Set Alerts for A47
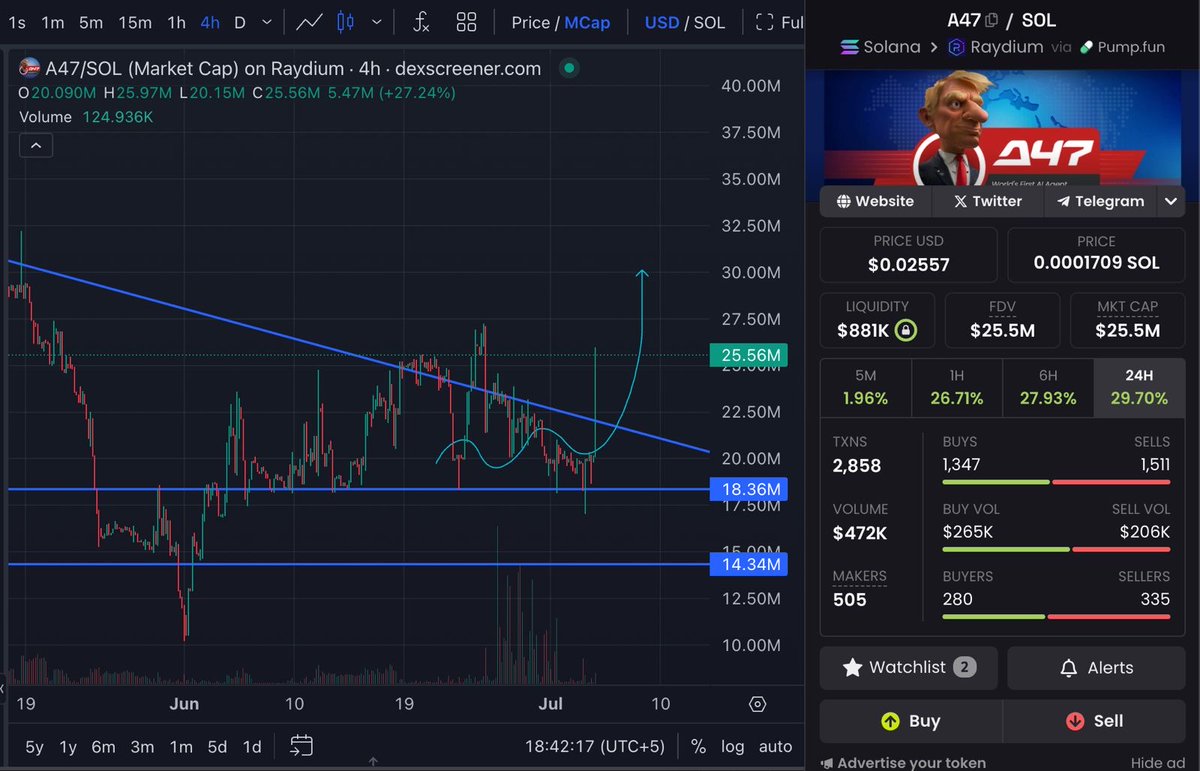Screen dimensions: 1200x771 click(x=1096, y=668)
